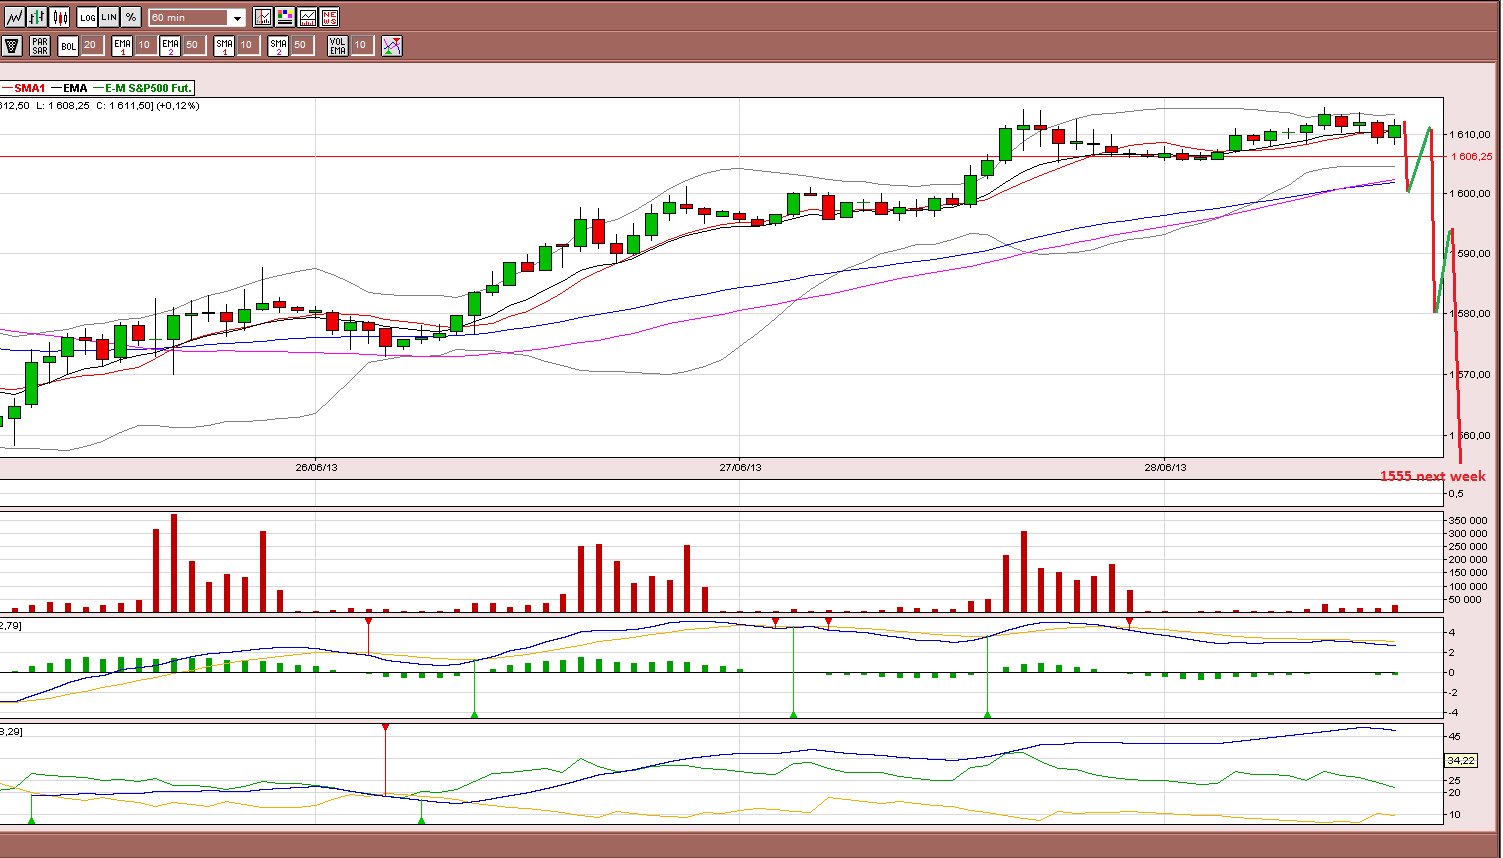
Task: Open the 60 min timeframe dropdown
Action: click(x=197, y=18)
